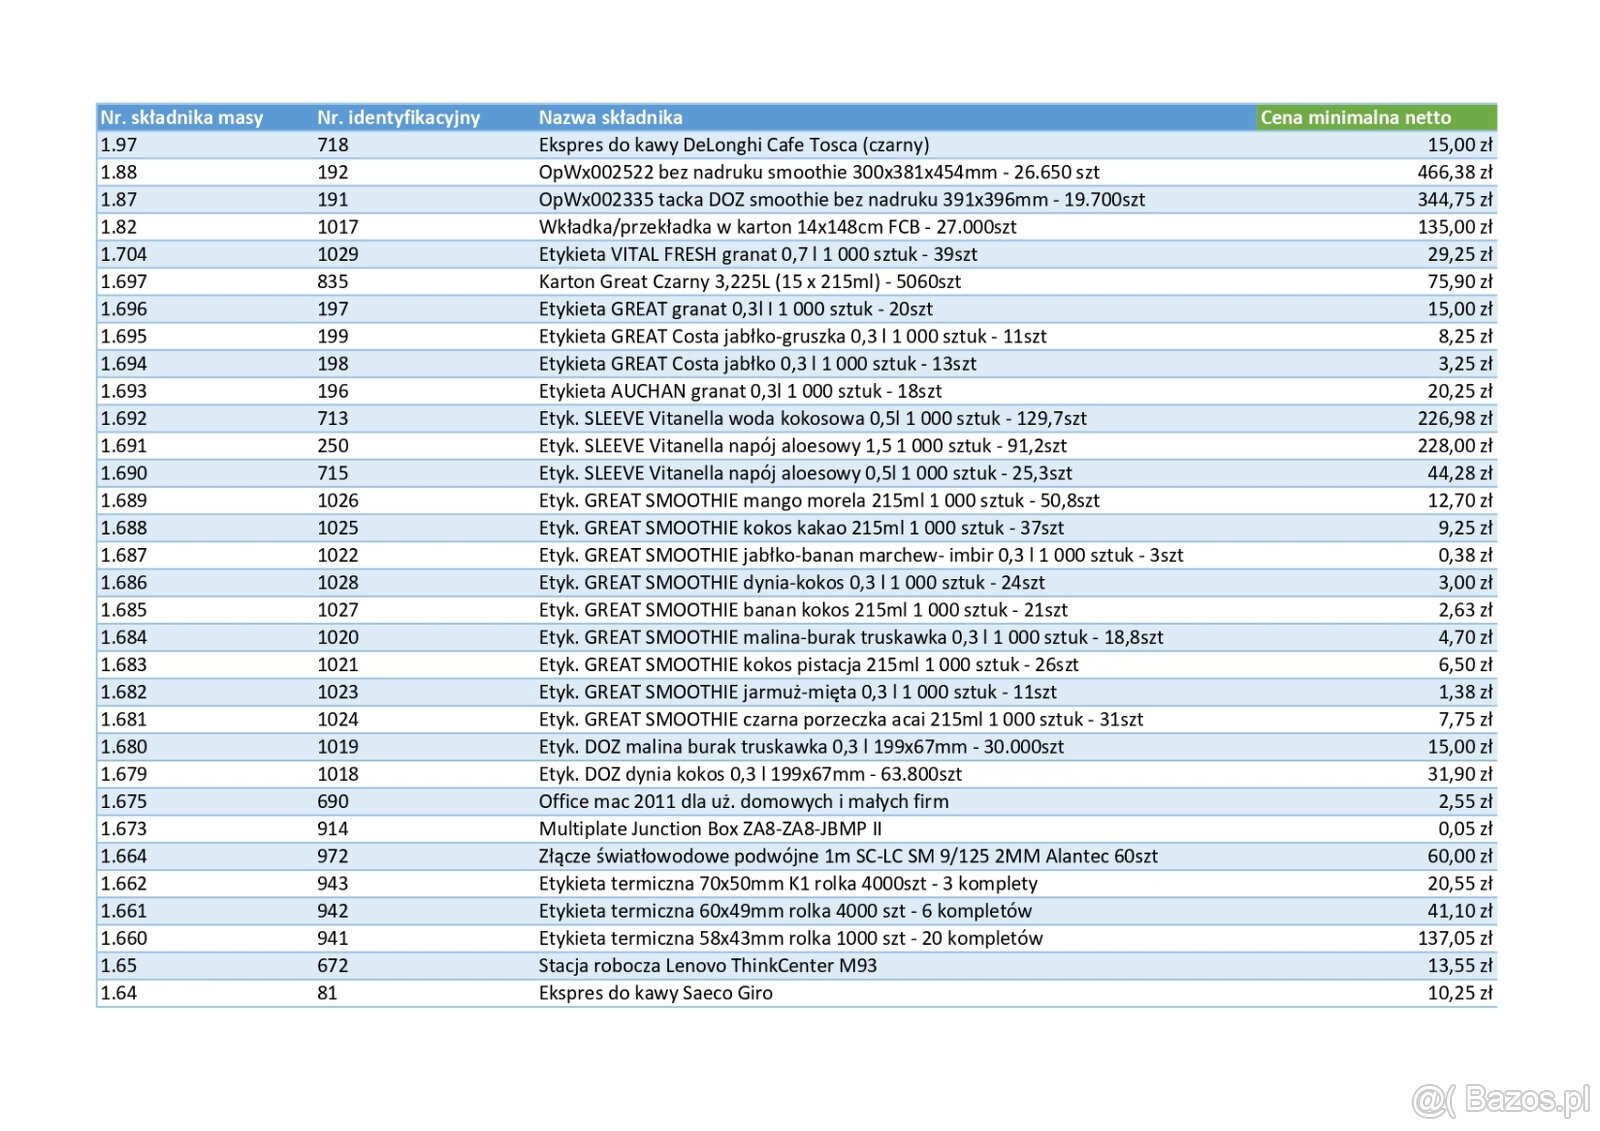This screenshot has height=1131, width=1600.
Task: Click identification number 1022
Action: click(x=338, y=555)
